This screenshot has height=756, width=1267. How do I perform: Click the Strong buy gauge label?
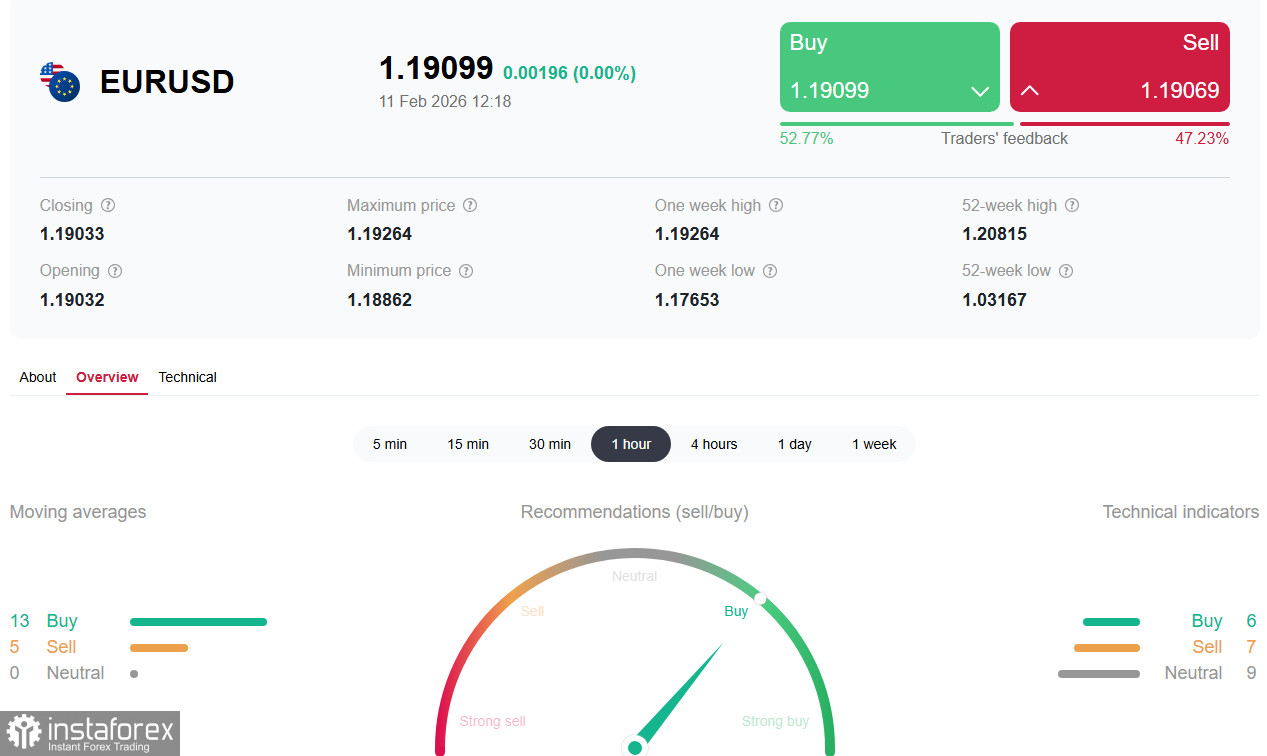click(x=775, y=721)
